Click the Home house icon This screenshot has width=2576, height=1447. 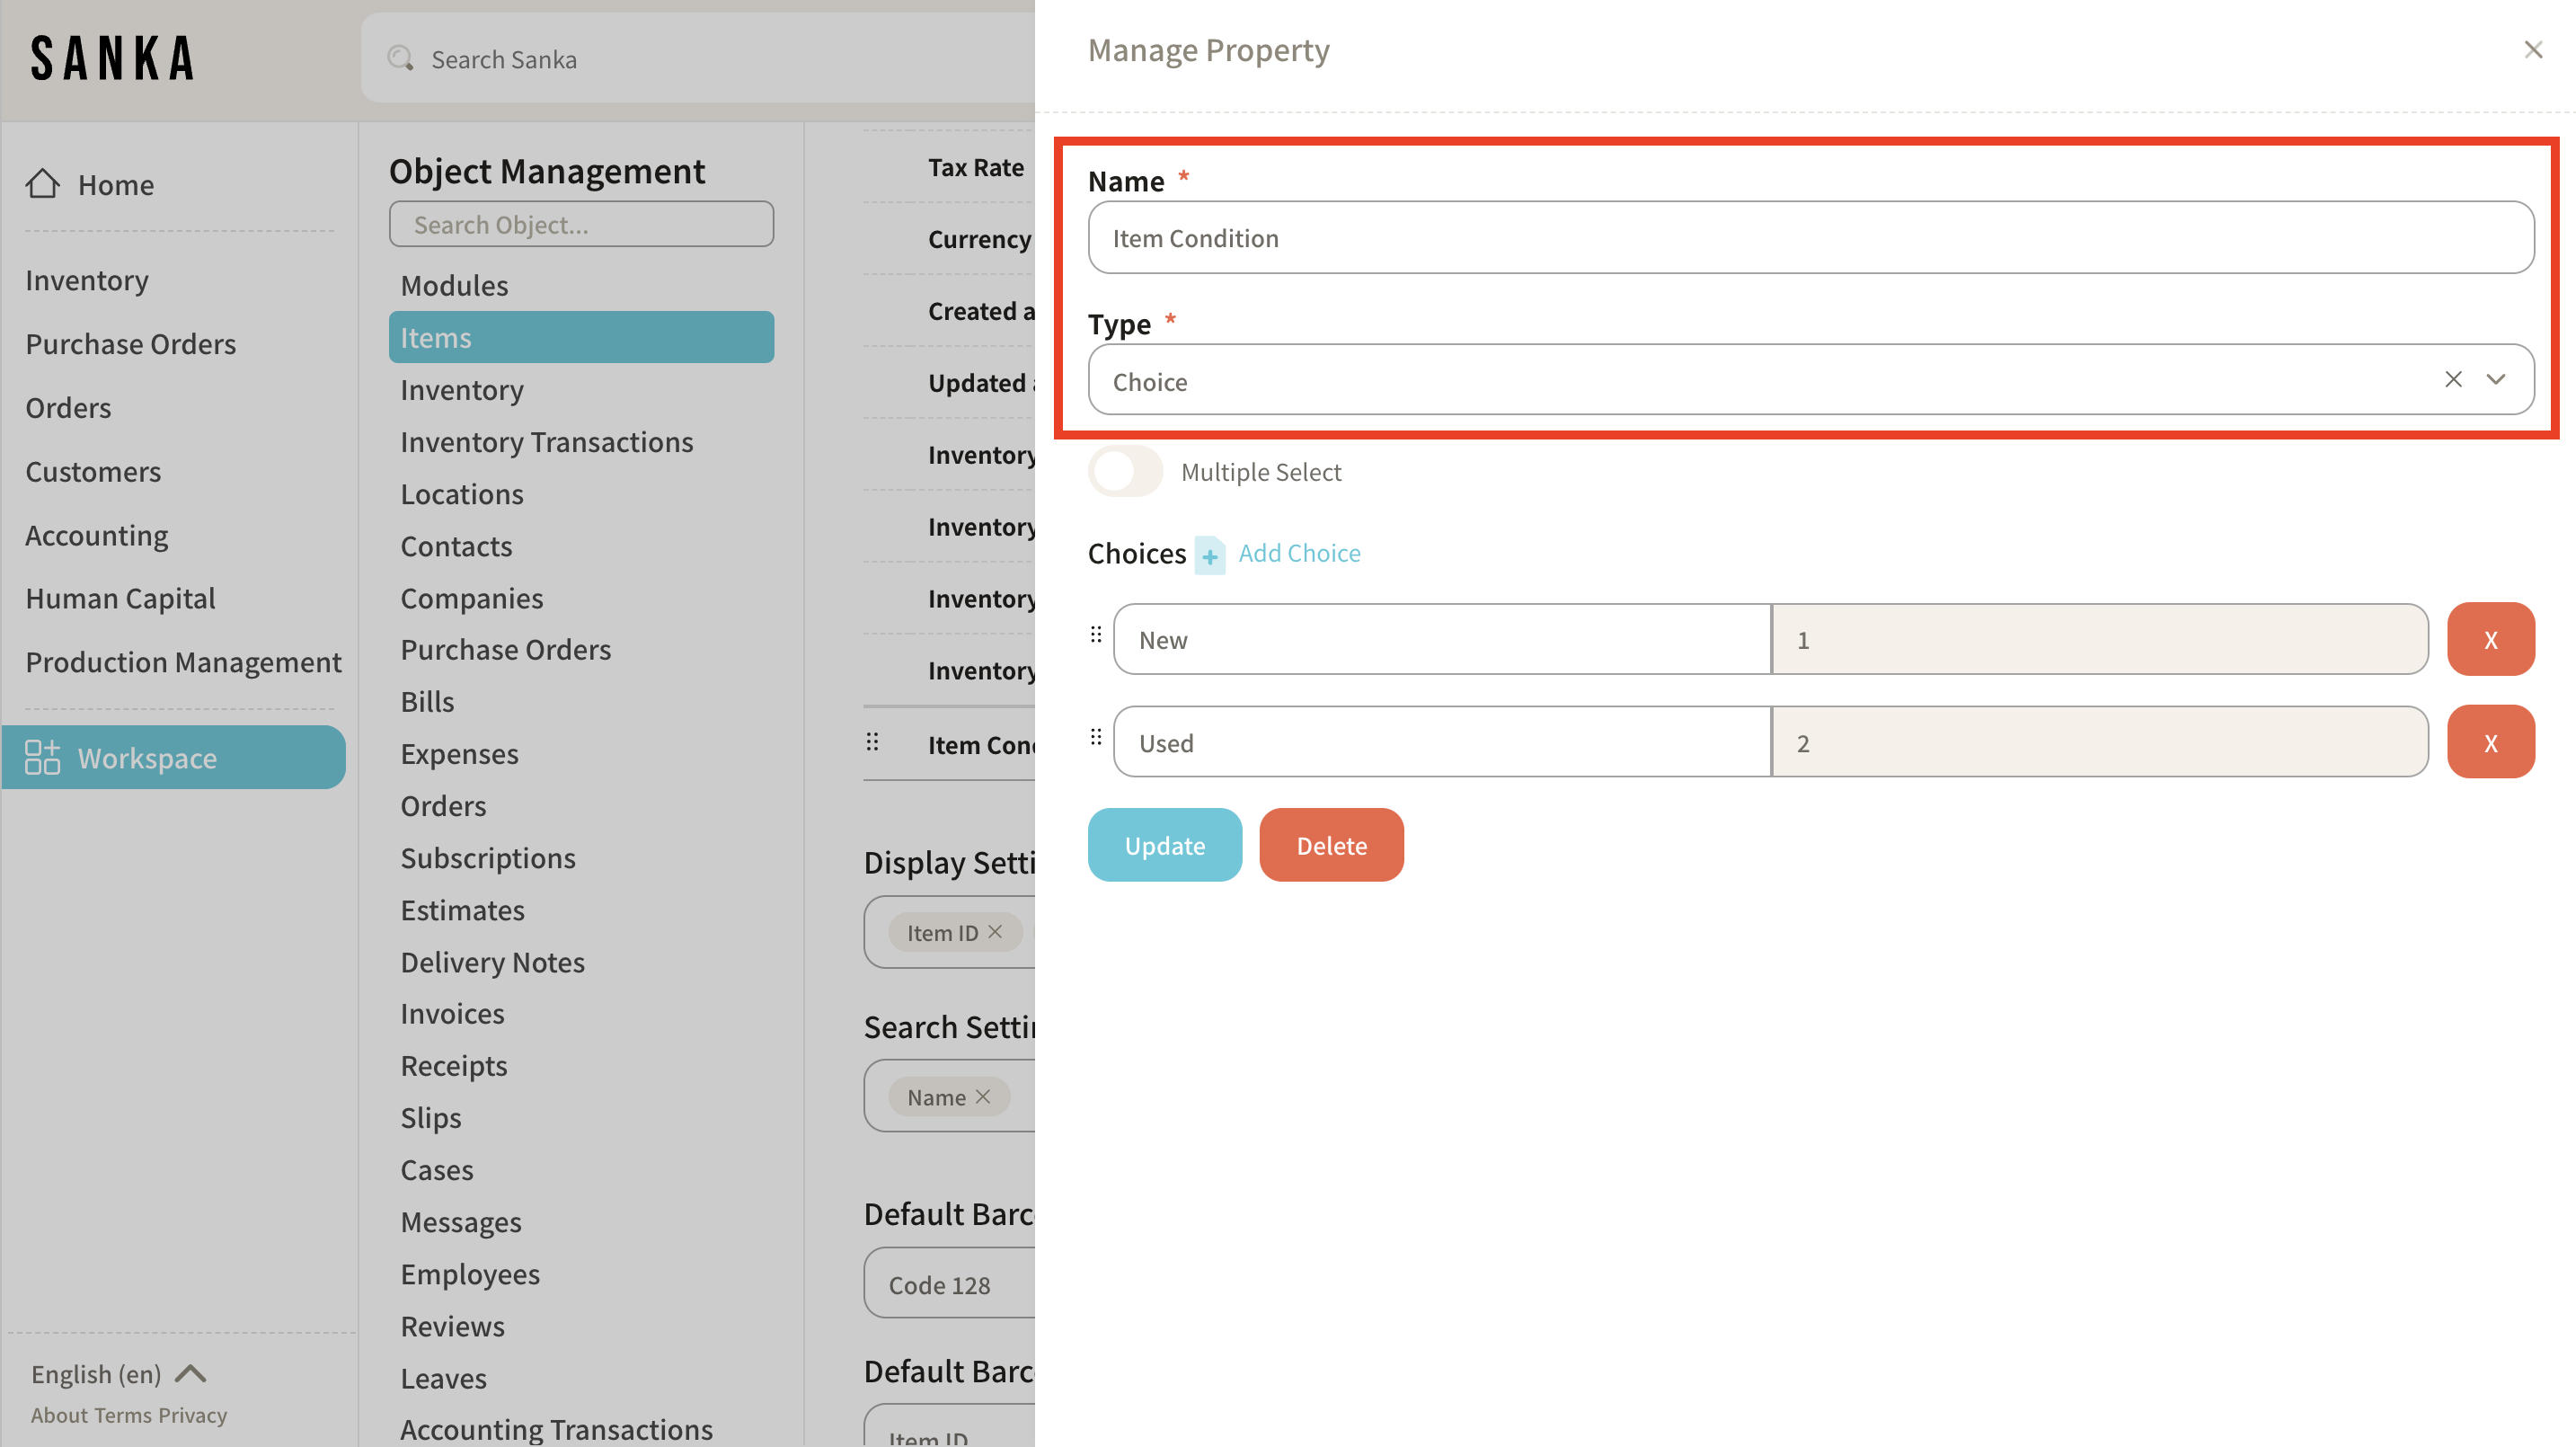42,184
